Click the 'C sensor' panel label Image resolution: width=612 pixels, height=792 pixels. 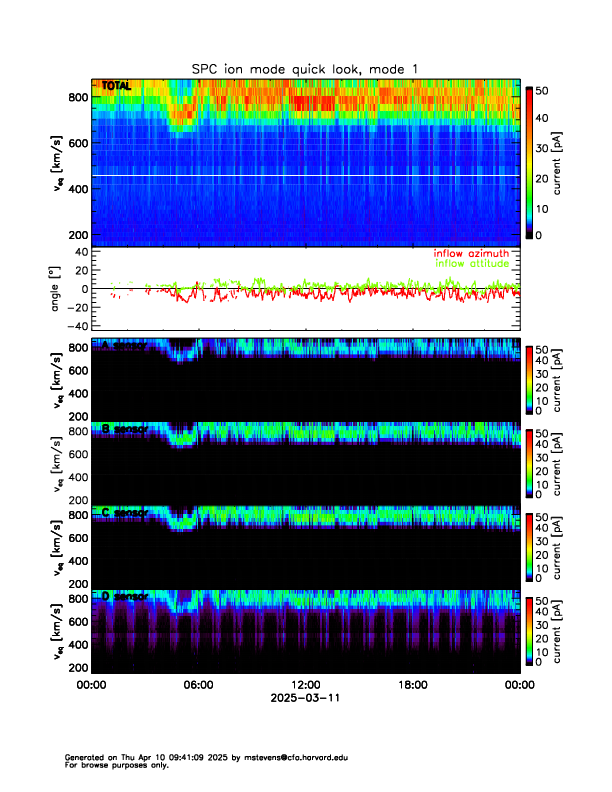124,513
